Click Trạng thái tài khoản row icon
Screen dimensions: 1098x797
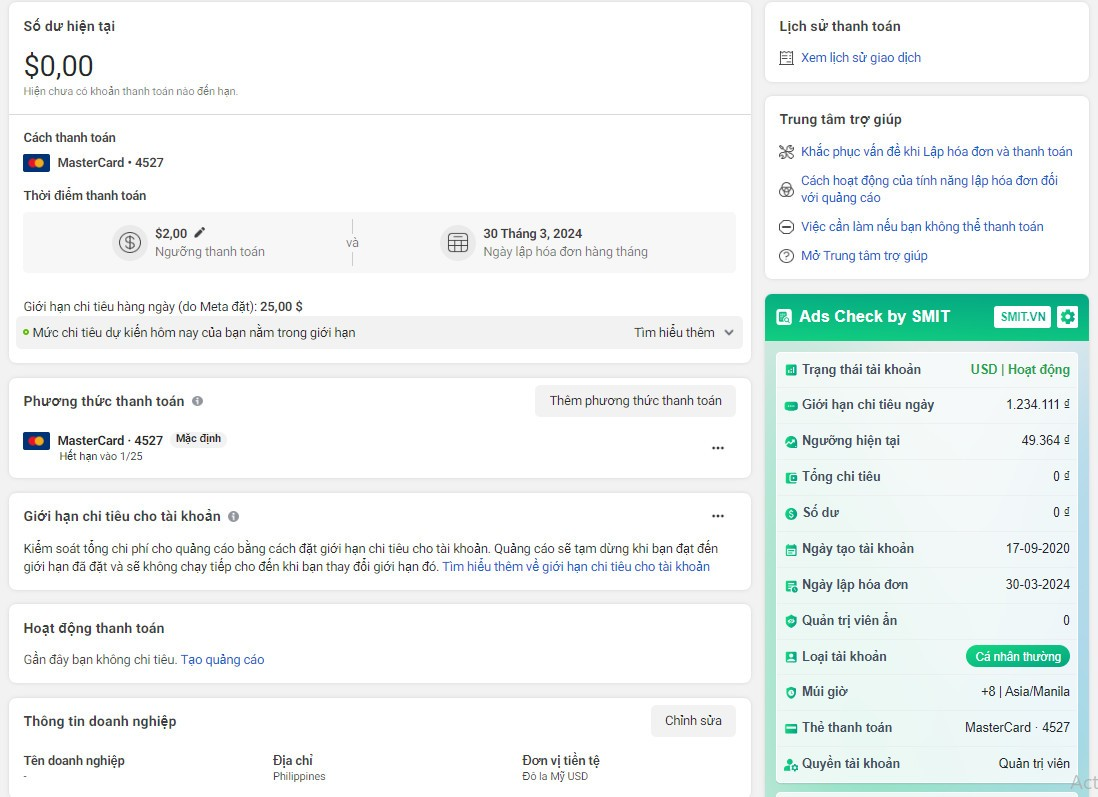[x=791, y=370]
